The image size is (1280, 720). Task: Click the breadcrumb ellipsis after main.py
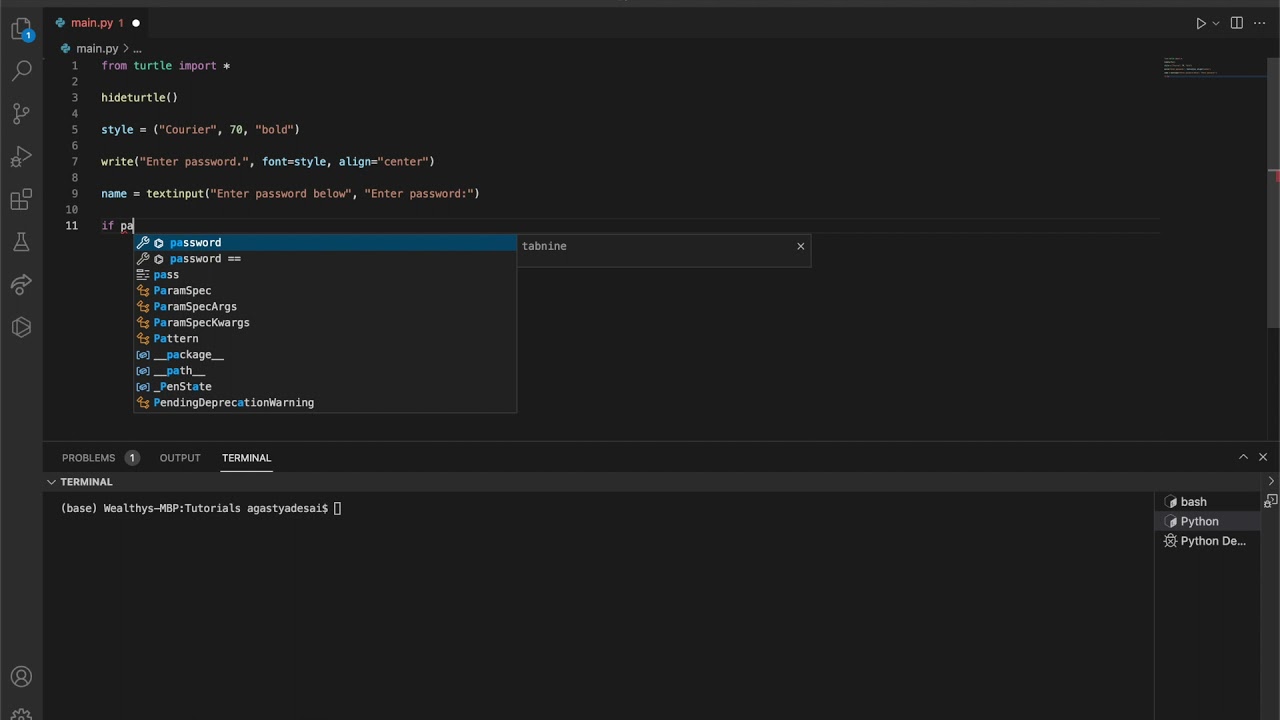(x=137, y=48)
